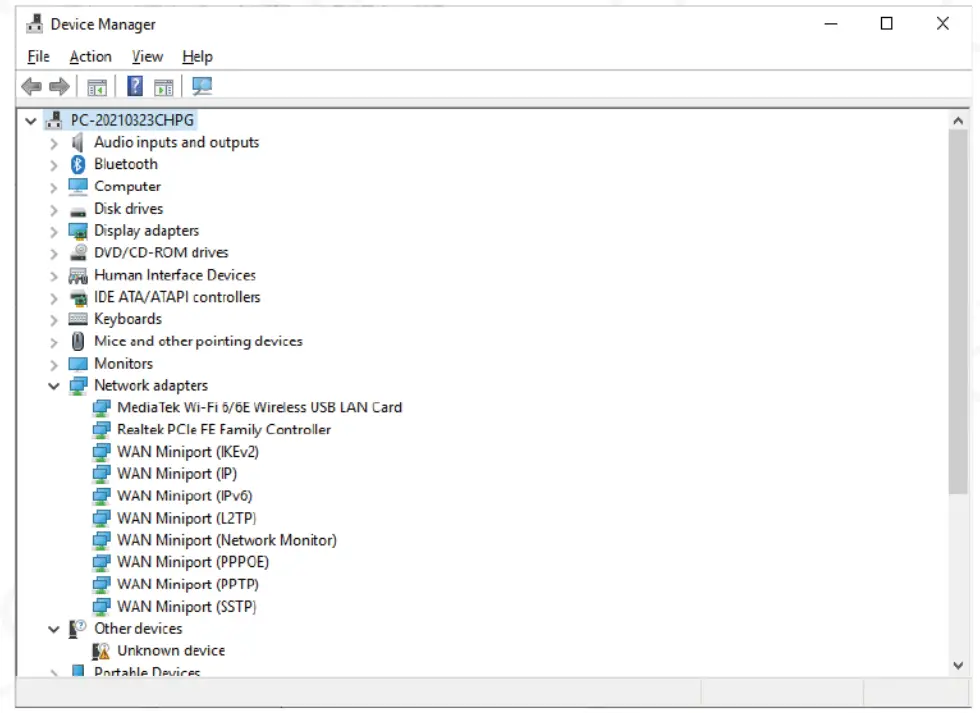Collapse the Network adapters node
The image size is (980, 713).
pos(54,386)
